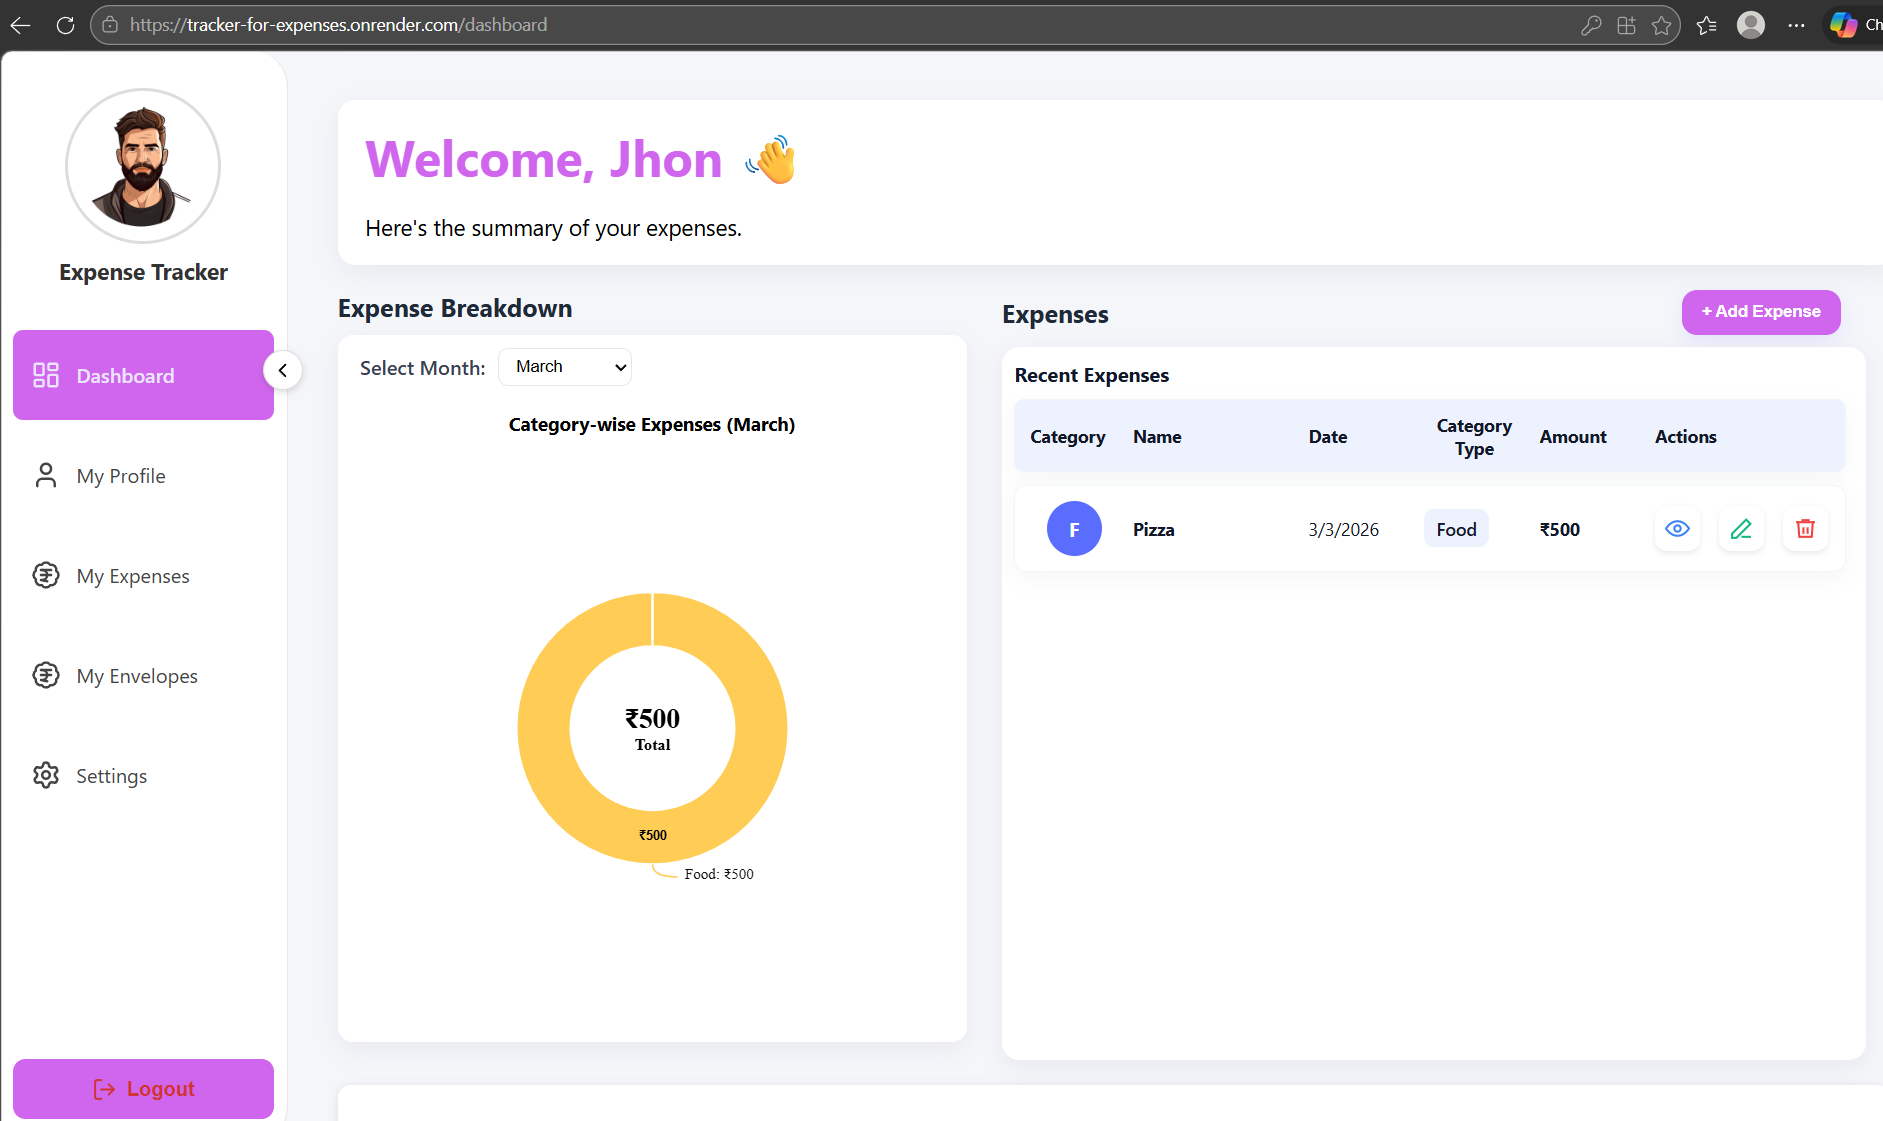Screen dimensions: 1883x1121
Task: Open browser settings and more menu
Action: 1796,25
